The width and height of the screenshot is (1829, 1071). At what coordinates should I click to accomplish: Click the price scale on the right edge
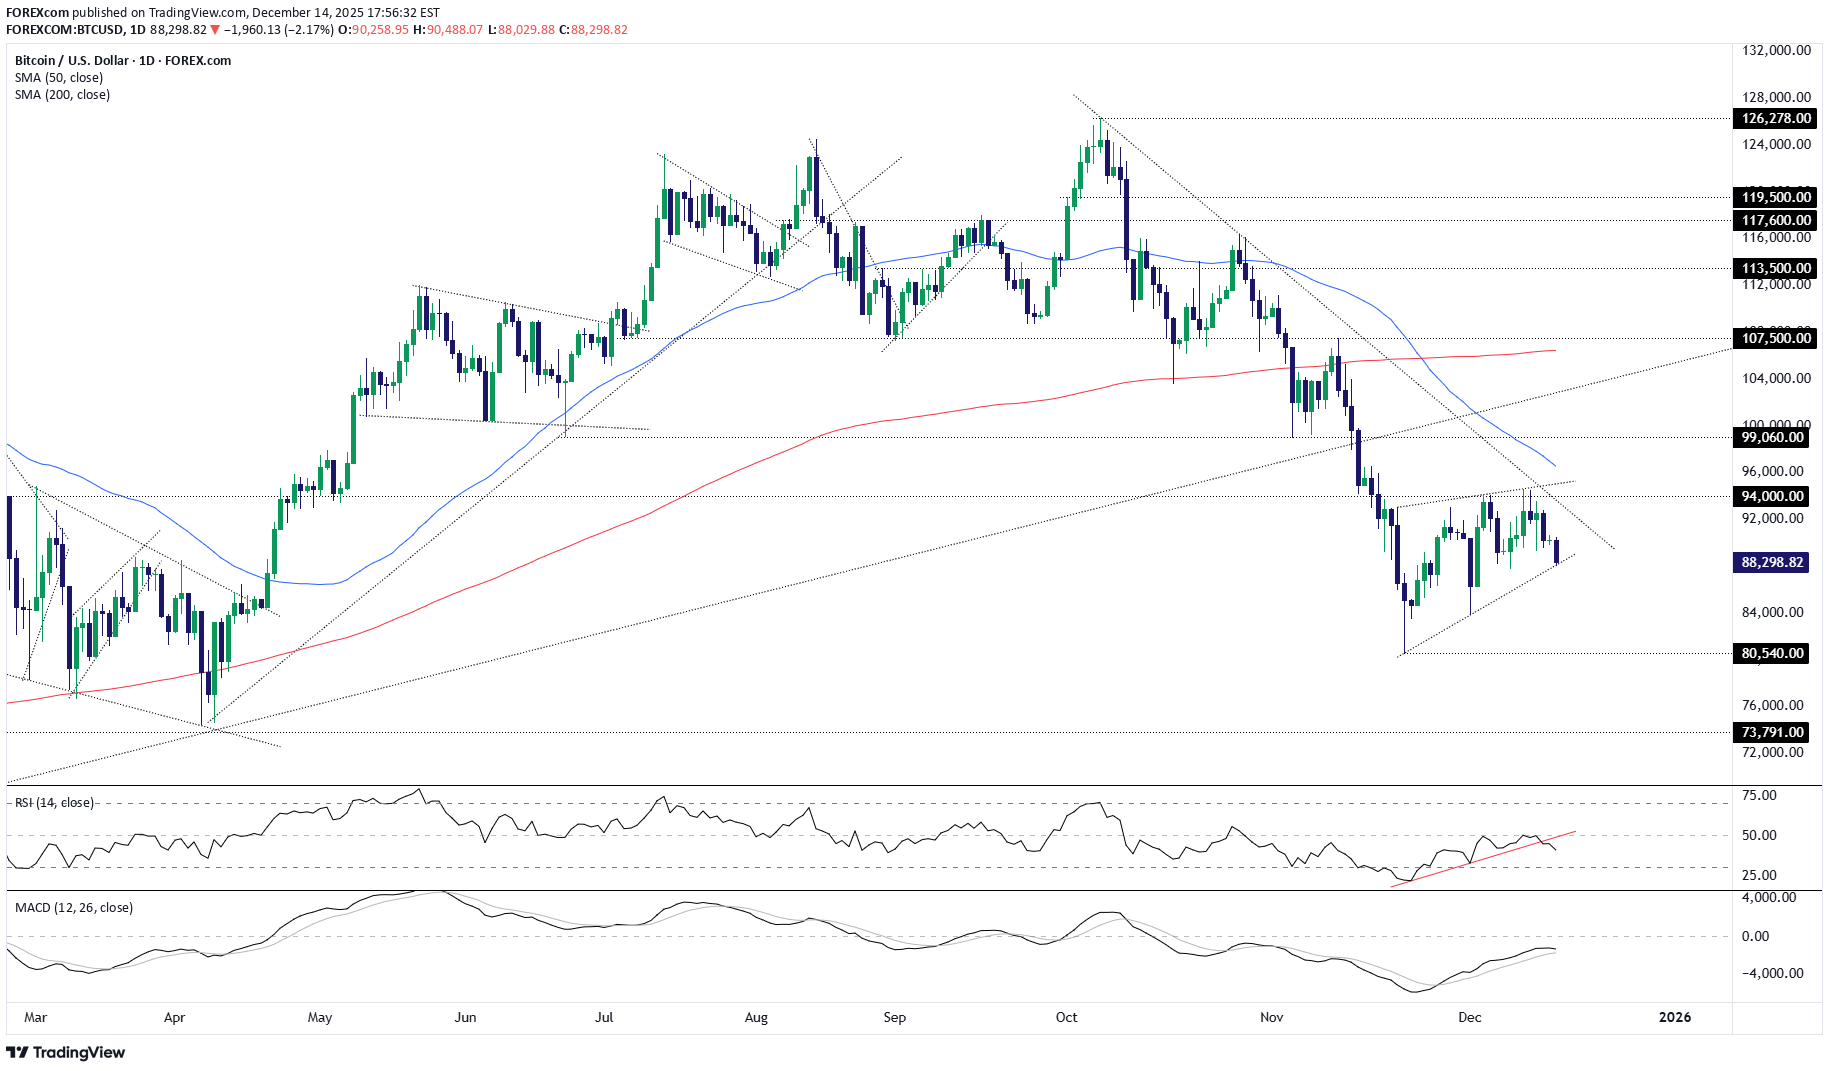(x=1775, y=400)
